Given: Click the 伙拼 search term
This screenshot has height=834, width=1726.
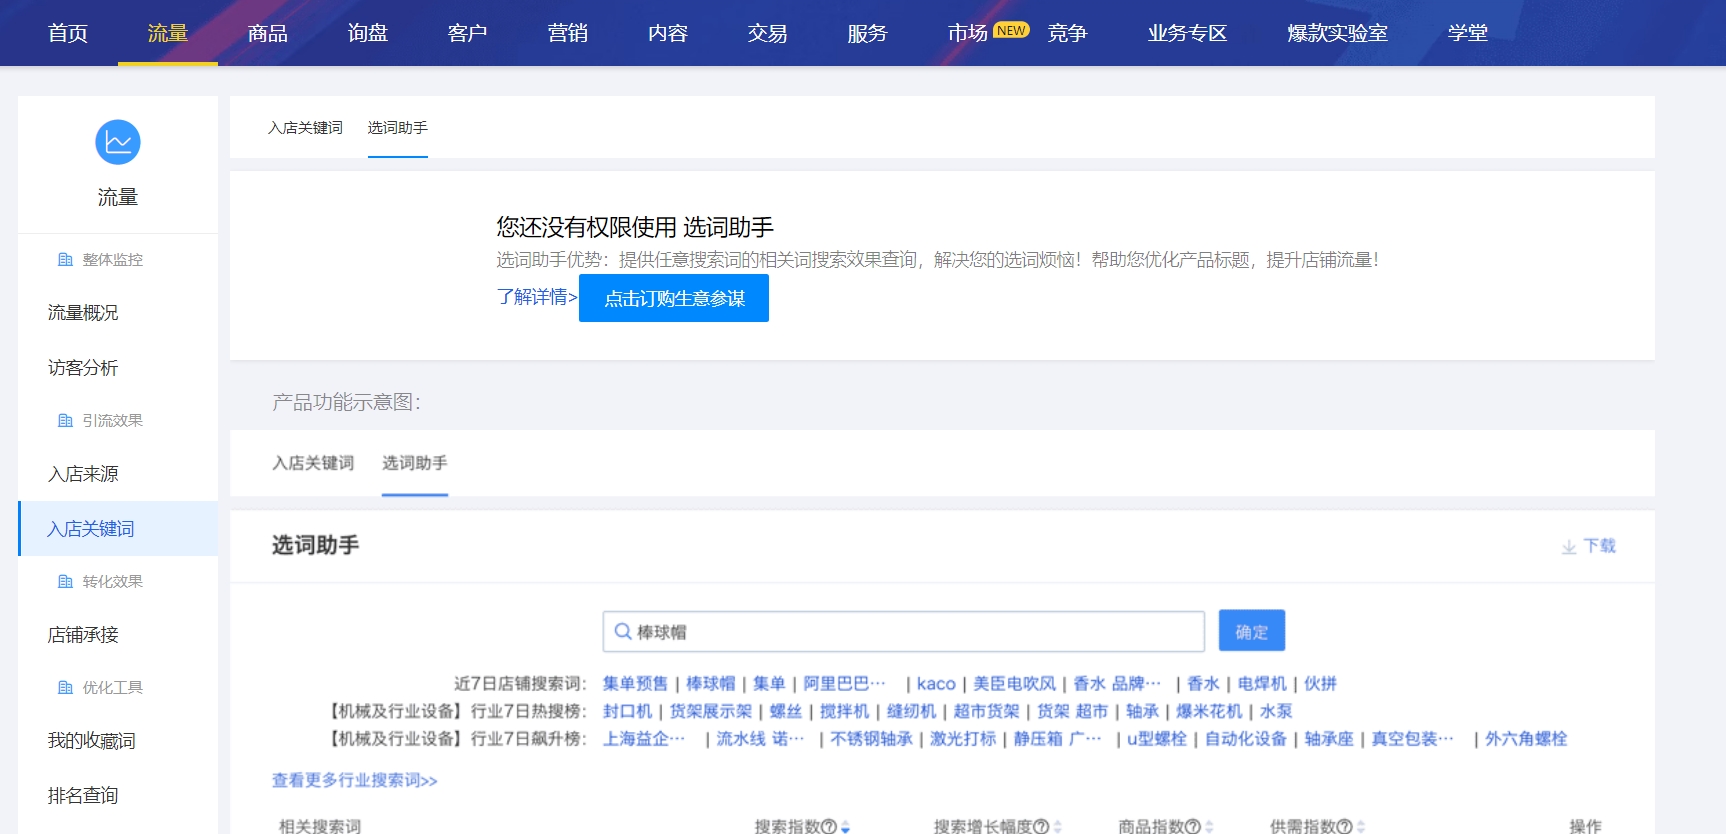Looking at the screenshot, I should pyautogui.click(x=1320, y=684).
